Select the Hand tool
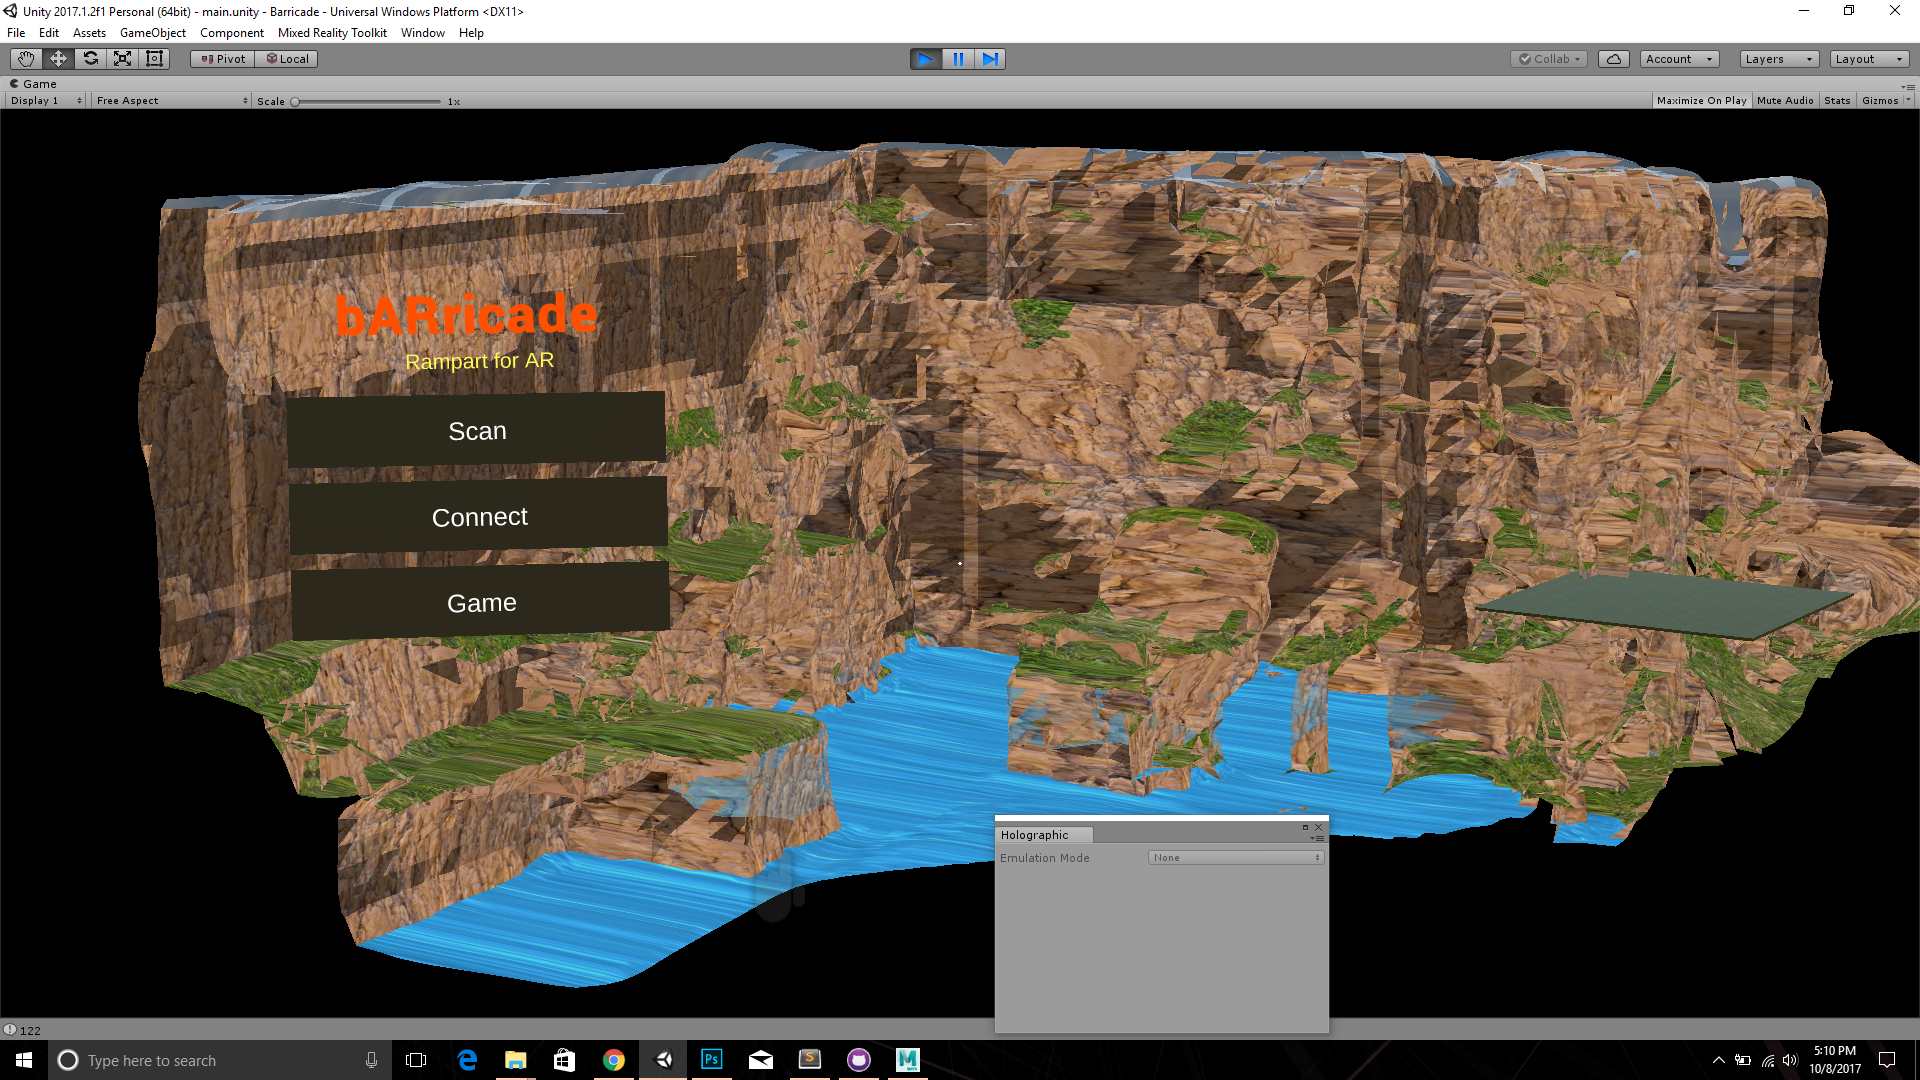The width and height of the screenshot is (1920, 1080). point(26,59)
